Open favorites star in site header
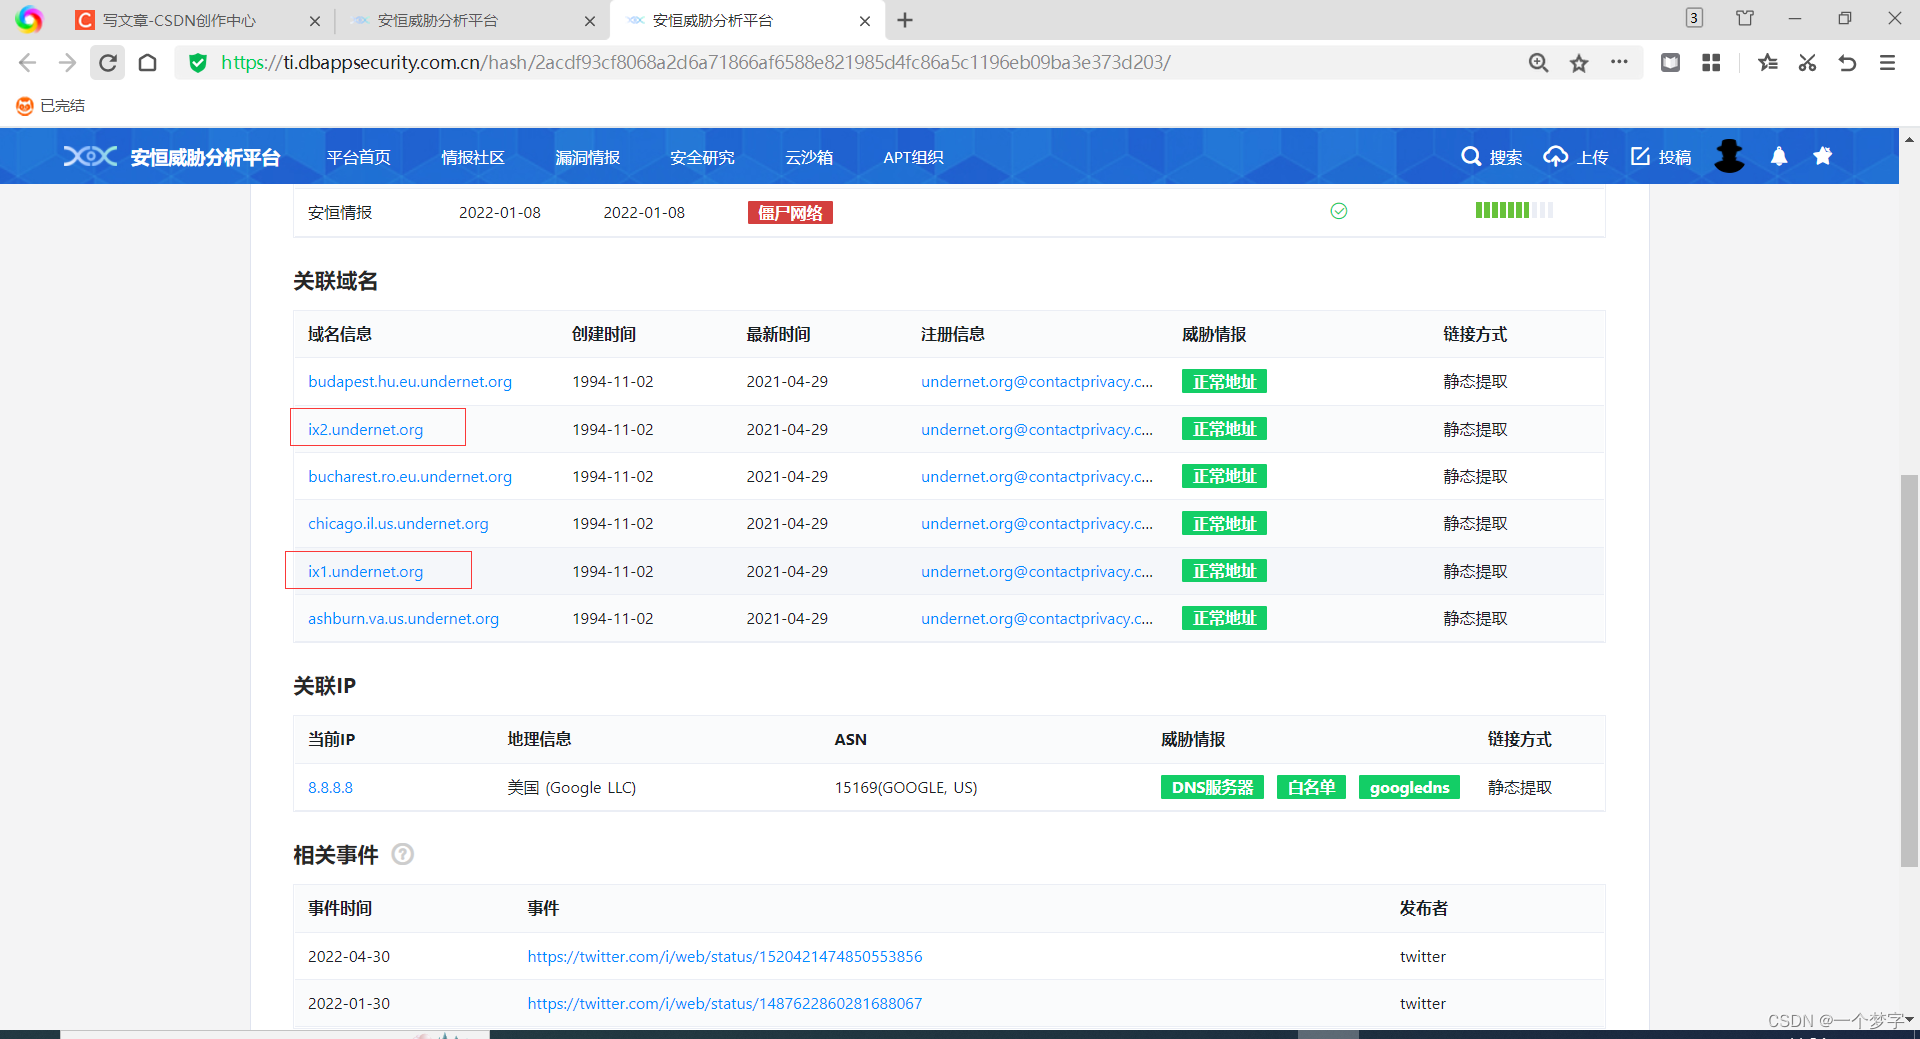Screen dimensions: 1920x1039 1823,156
